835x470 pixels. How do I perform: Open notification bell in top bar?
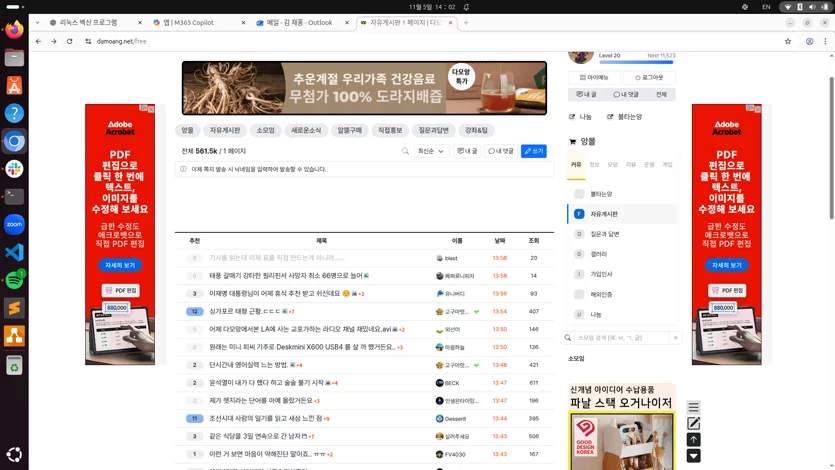click(466, 7)
